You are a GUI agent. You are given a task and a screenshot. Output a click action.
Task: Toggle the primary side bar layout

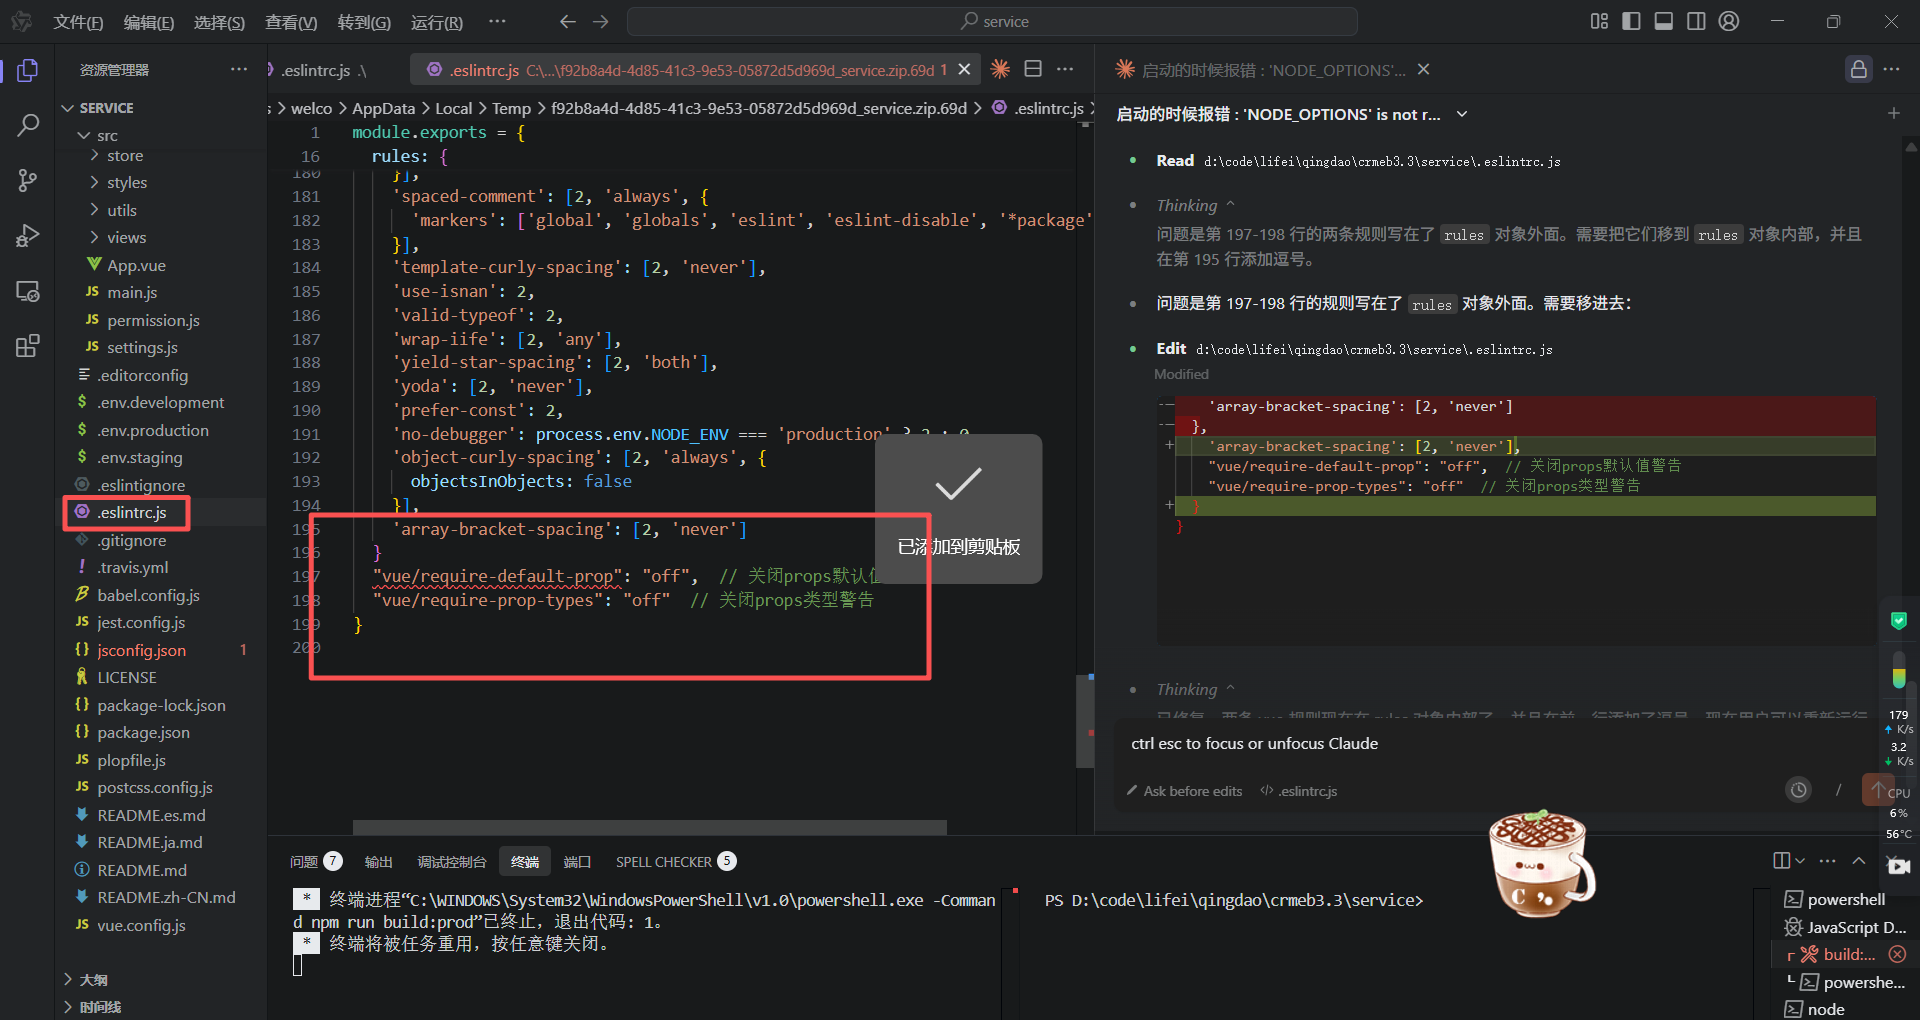[1631, 21]
